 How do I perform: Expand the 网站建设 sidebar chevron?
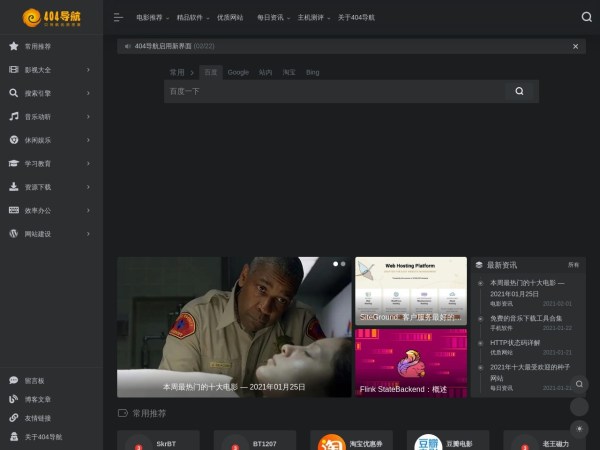(x=88, y=233)
